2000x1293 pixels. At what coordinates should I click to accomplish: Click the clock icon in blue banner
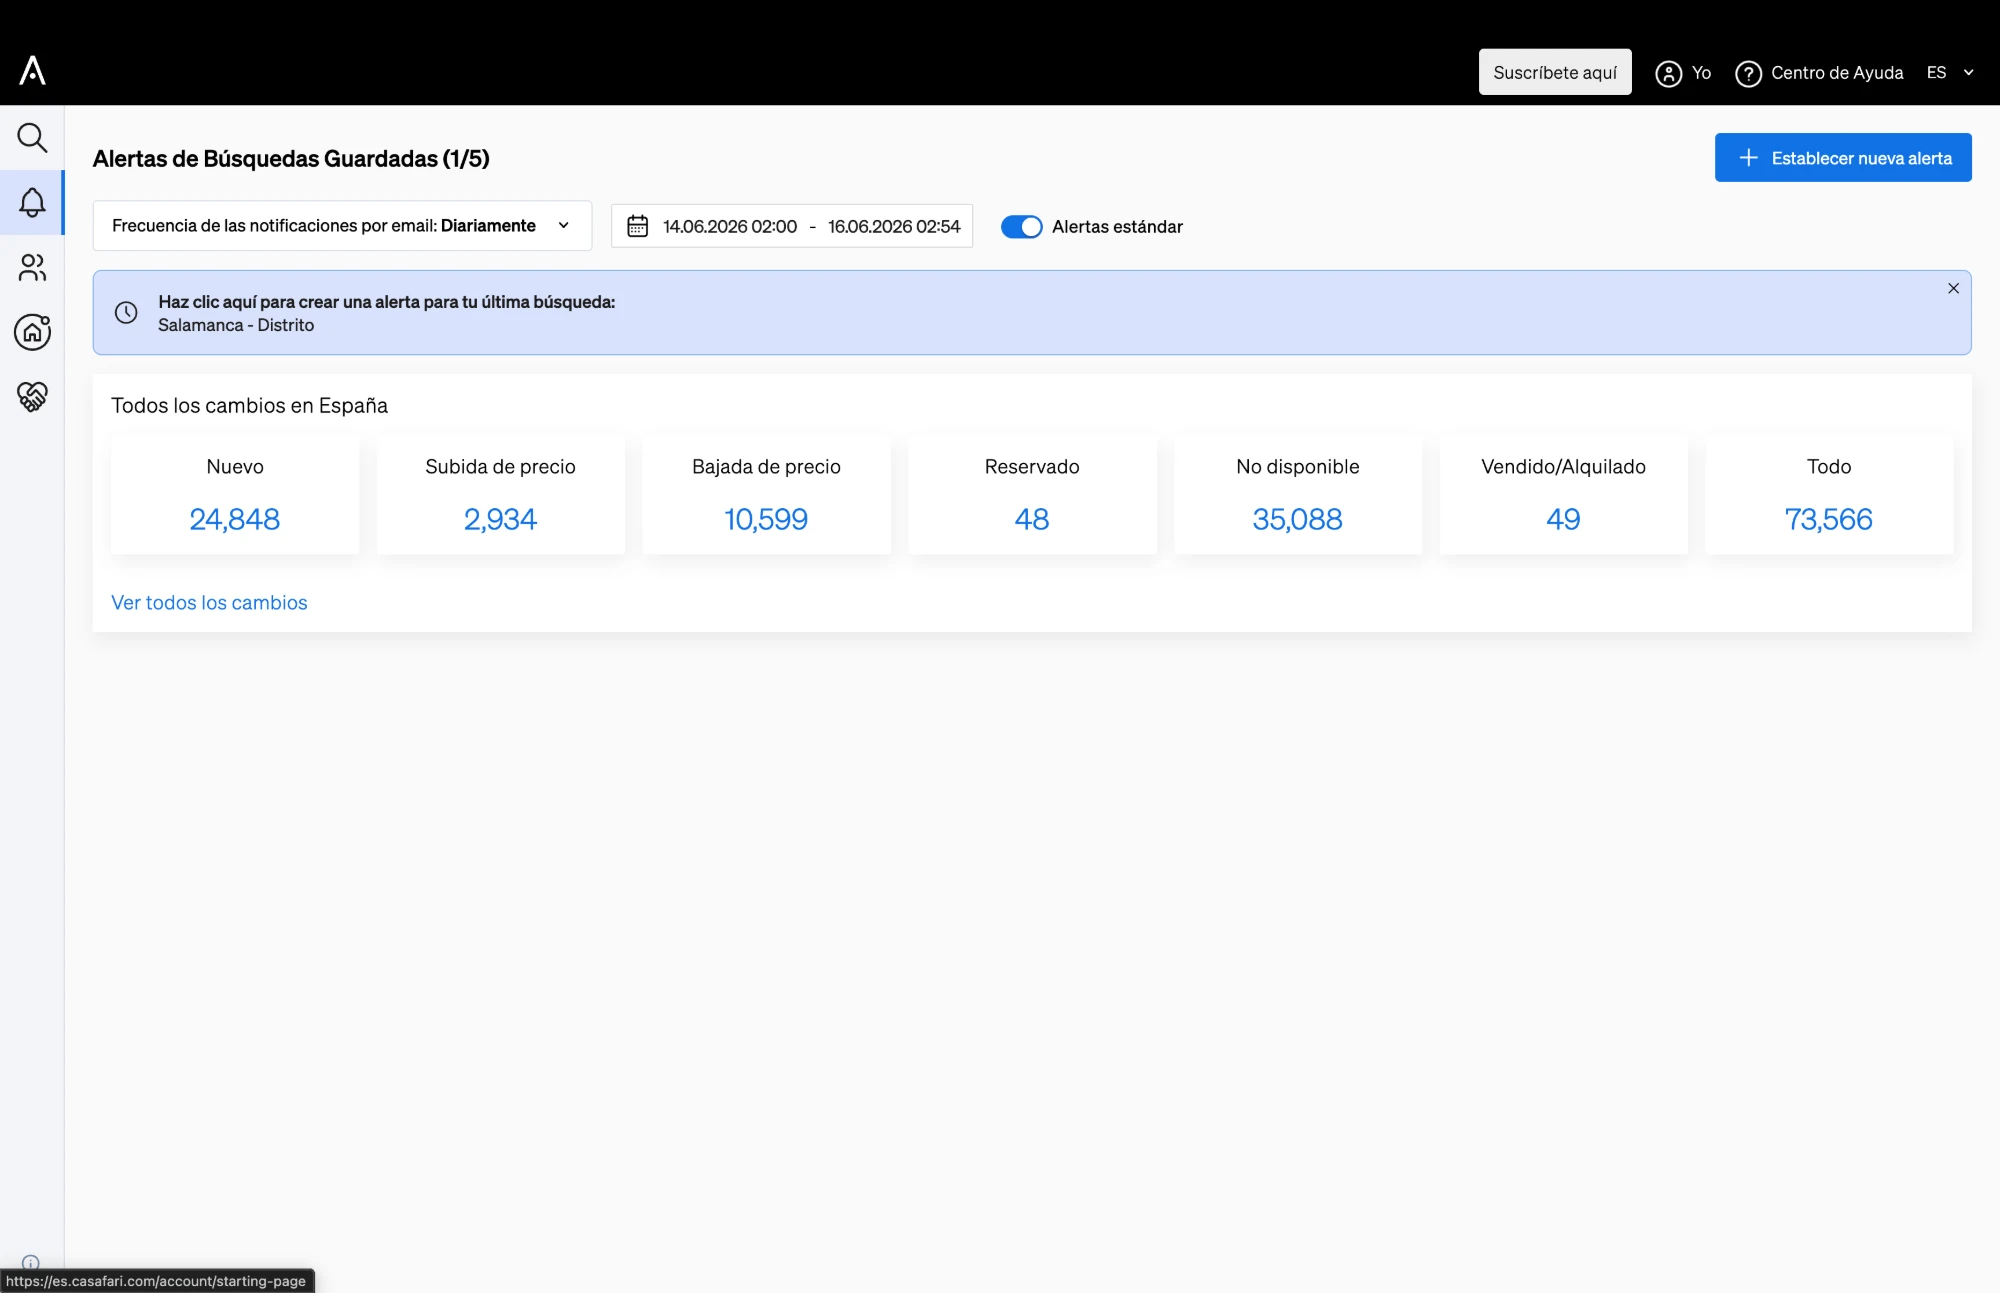click(126, 313)
